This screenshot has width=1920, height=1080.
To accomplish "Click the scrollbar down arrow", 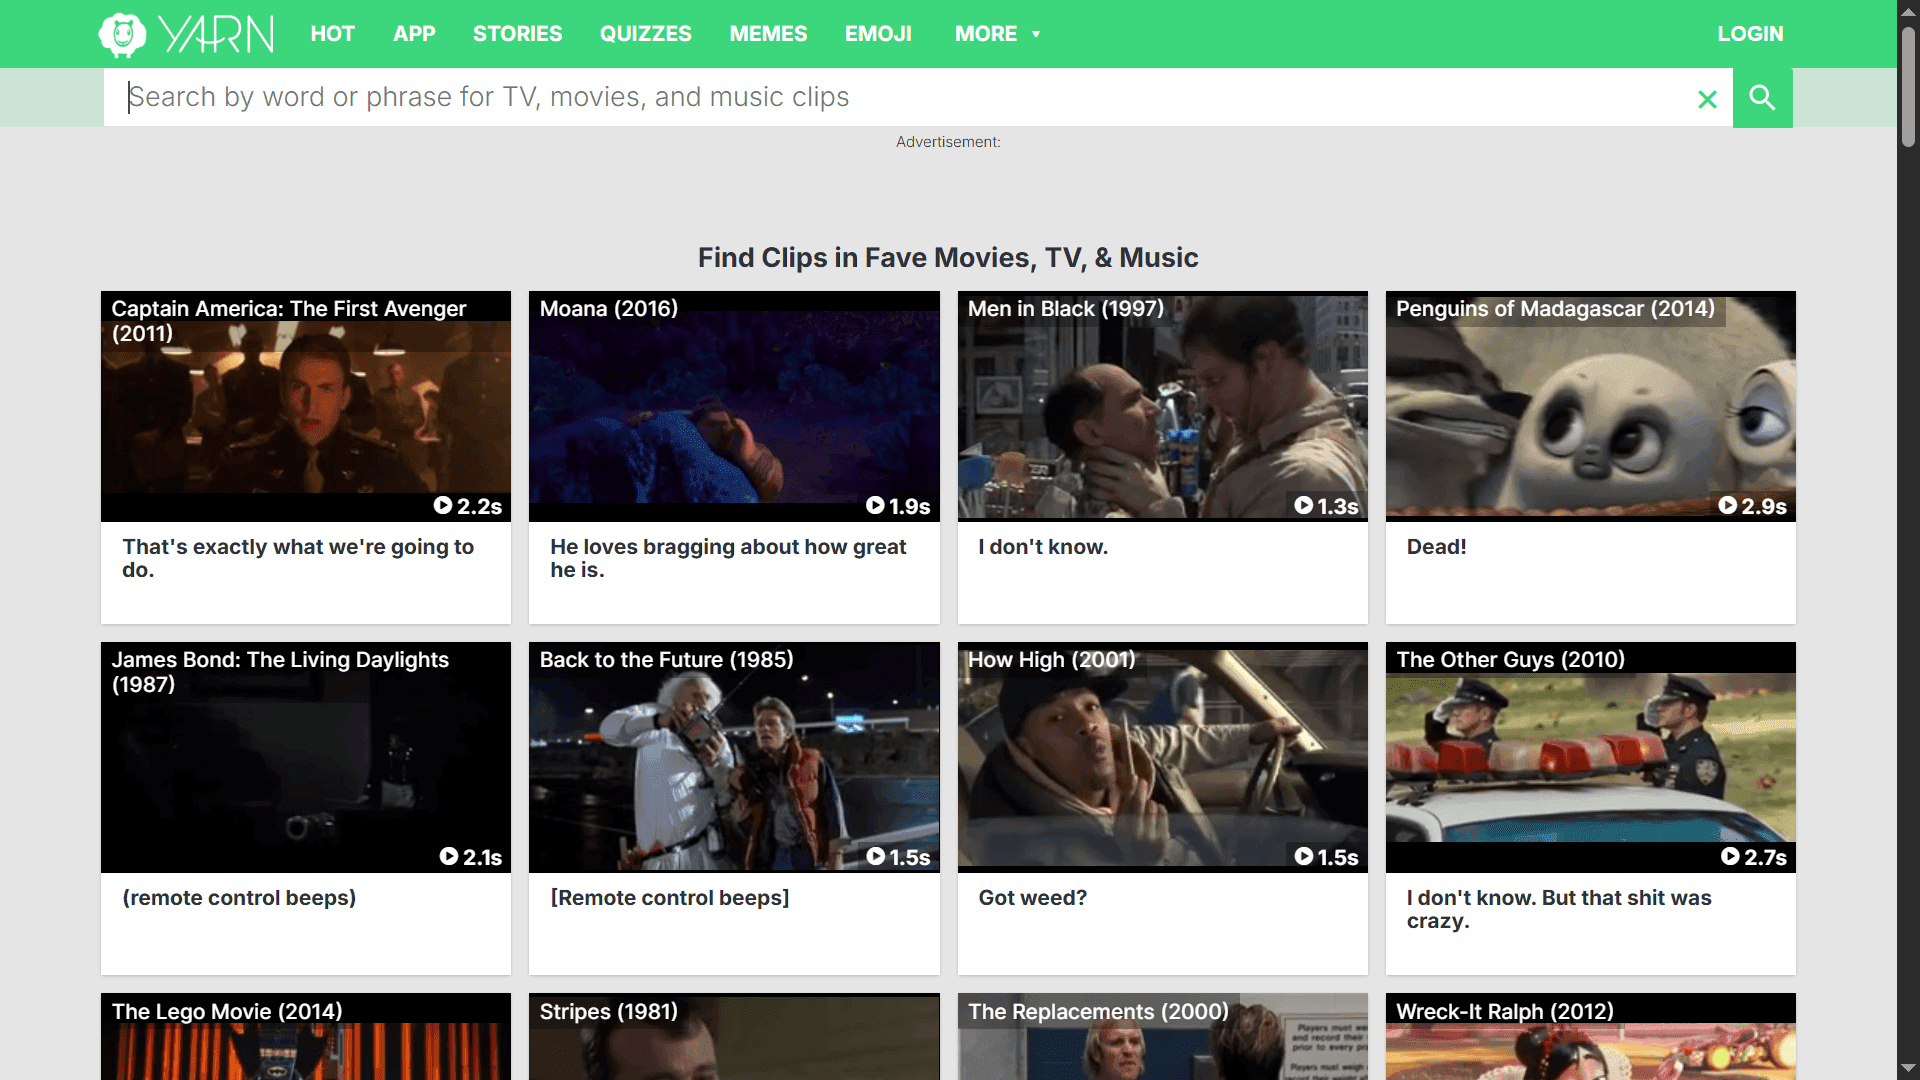I will pos(1908,1068).
